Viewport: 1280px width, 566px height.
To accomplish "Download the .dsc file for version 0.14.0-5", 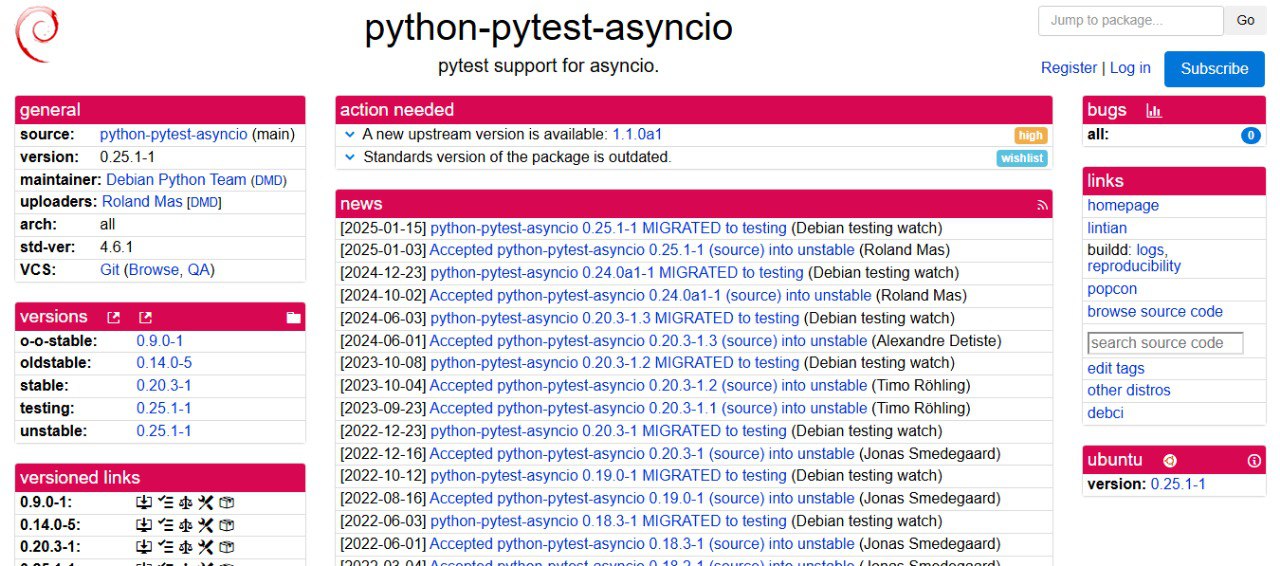I will pos(144,525).
